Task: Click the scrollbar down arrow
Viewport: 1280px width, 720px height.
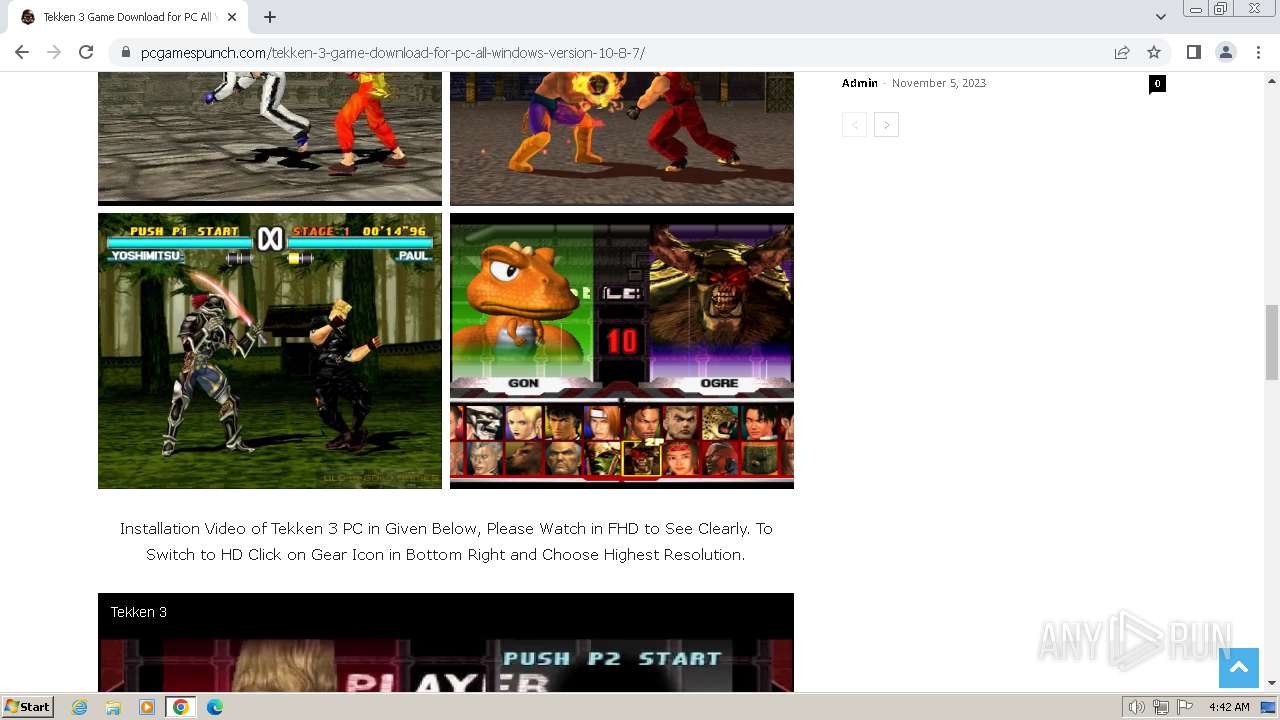Action: (1272, 683)
